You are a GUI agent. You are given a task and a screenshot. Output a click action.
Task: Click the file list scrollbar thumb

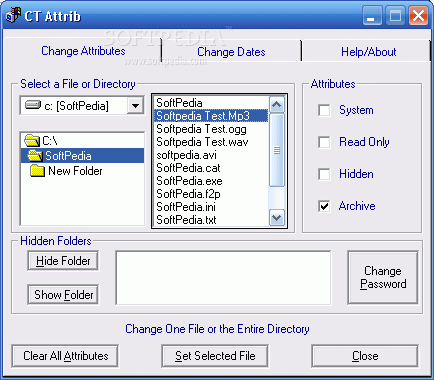click(277, 150)
